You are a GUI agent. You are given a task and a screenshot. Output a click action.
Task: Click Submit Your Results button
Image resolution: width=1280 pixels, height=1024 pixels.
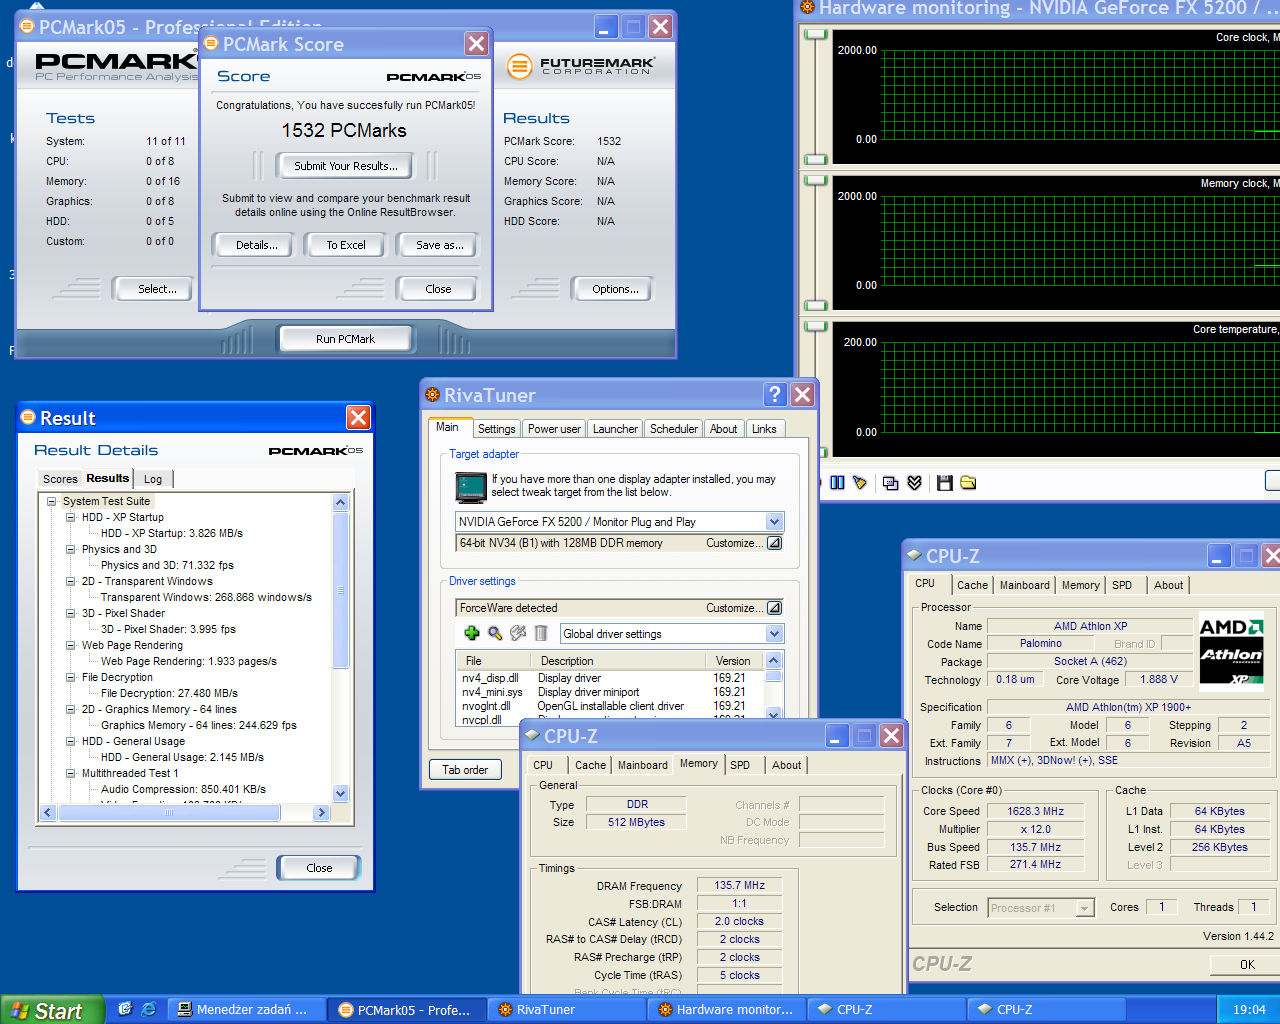346,166
